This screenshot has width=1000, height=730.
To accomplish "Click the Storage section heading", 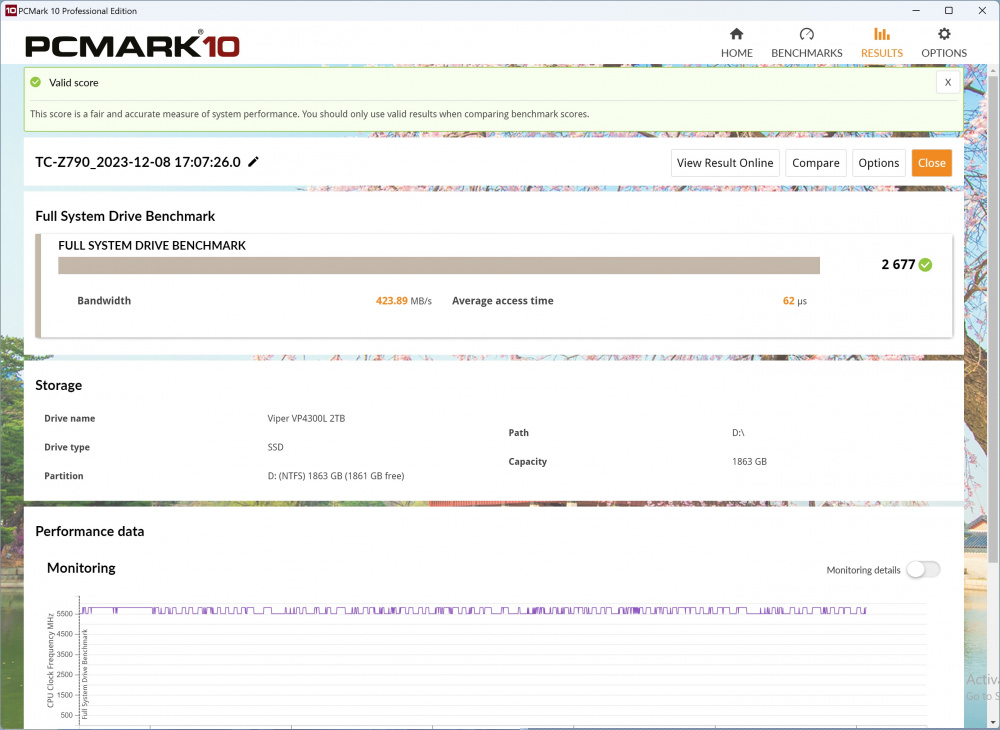I will (59, 385).
